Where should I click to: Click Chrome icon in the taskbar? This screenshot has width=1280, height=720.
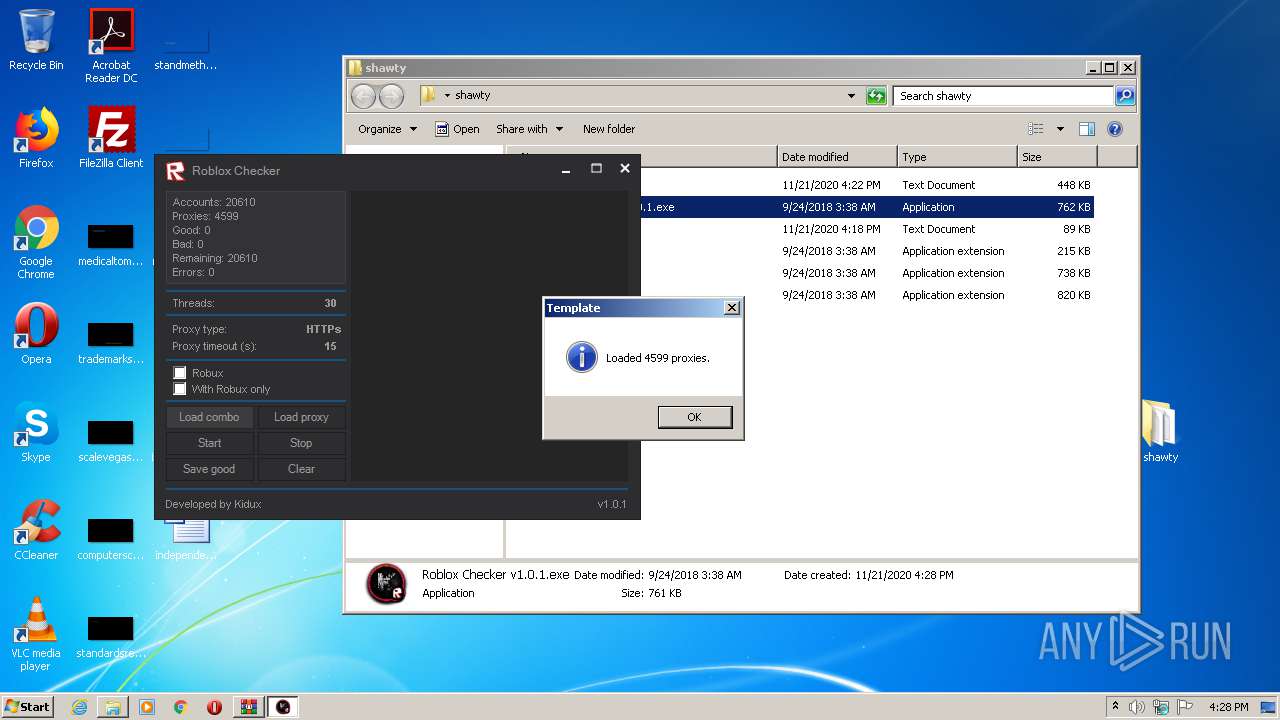coord(181,707)
